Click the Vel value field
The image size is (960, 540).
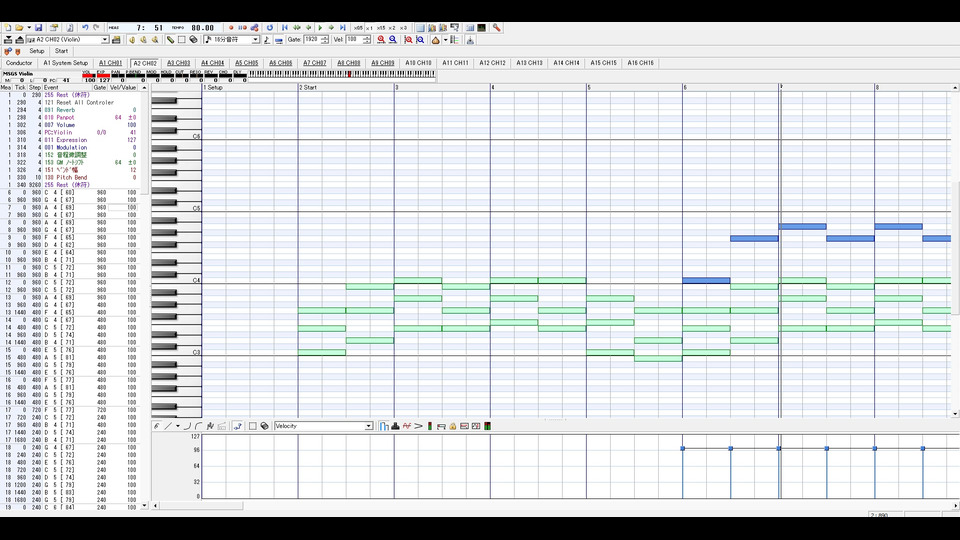point(354,40)
